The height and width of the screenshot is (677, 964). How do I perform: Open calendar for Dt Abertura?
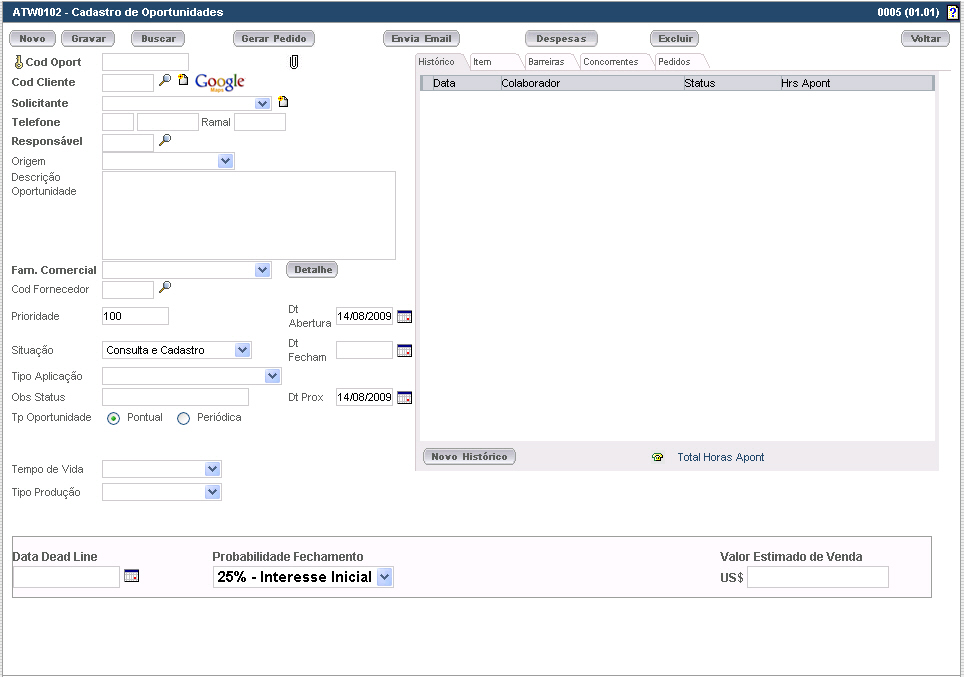[x=404, y=316]
